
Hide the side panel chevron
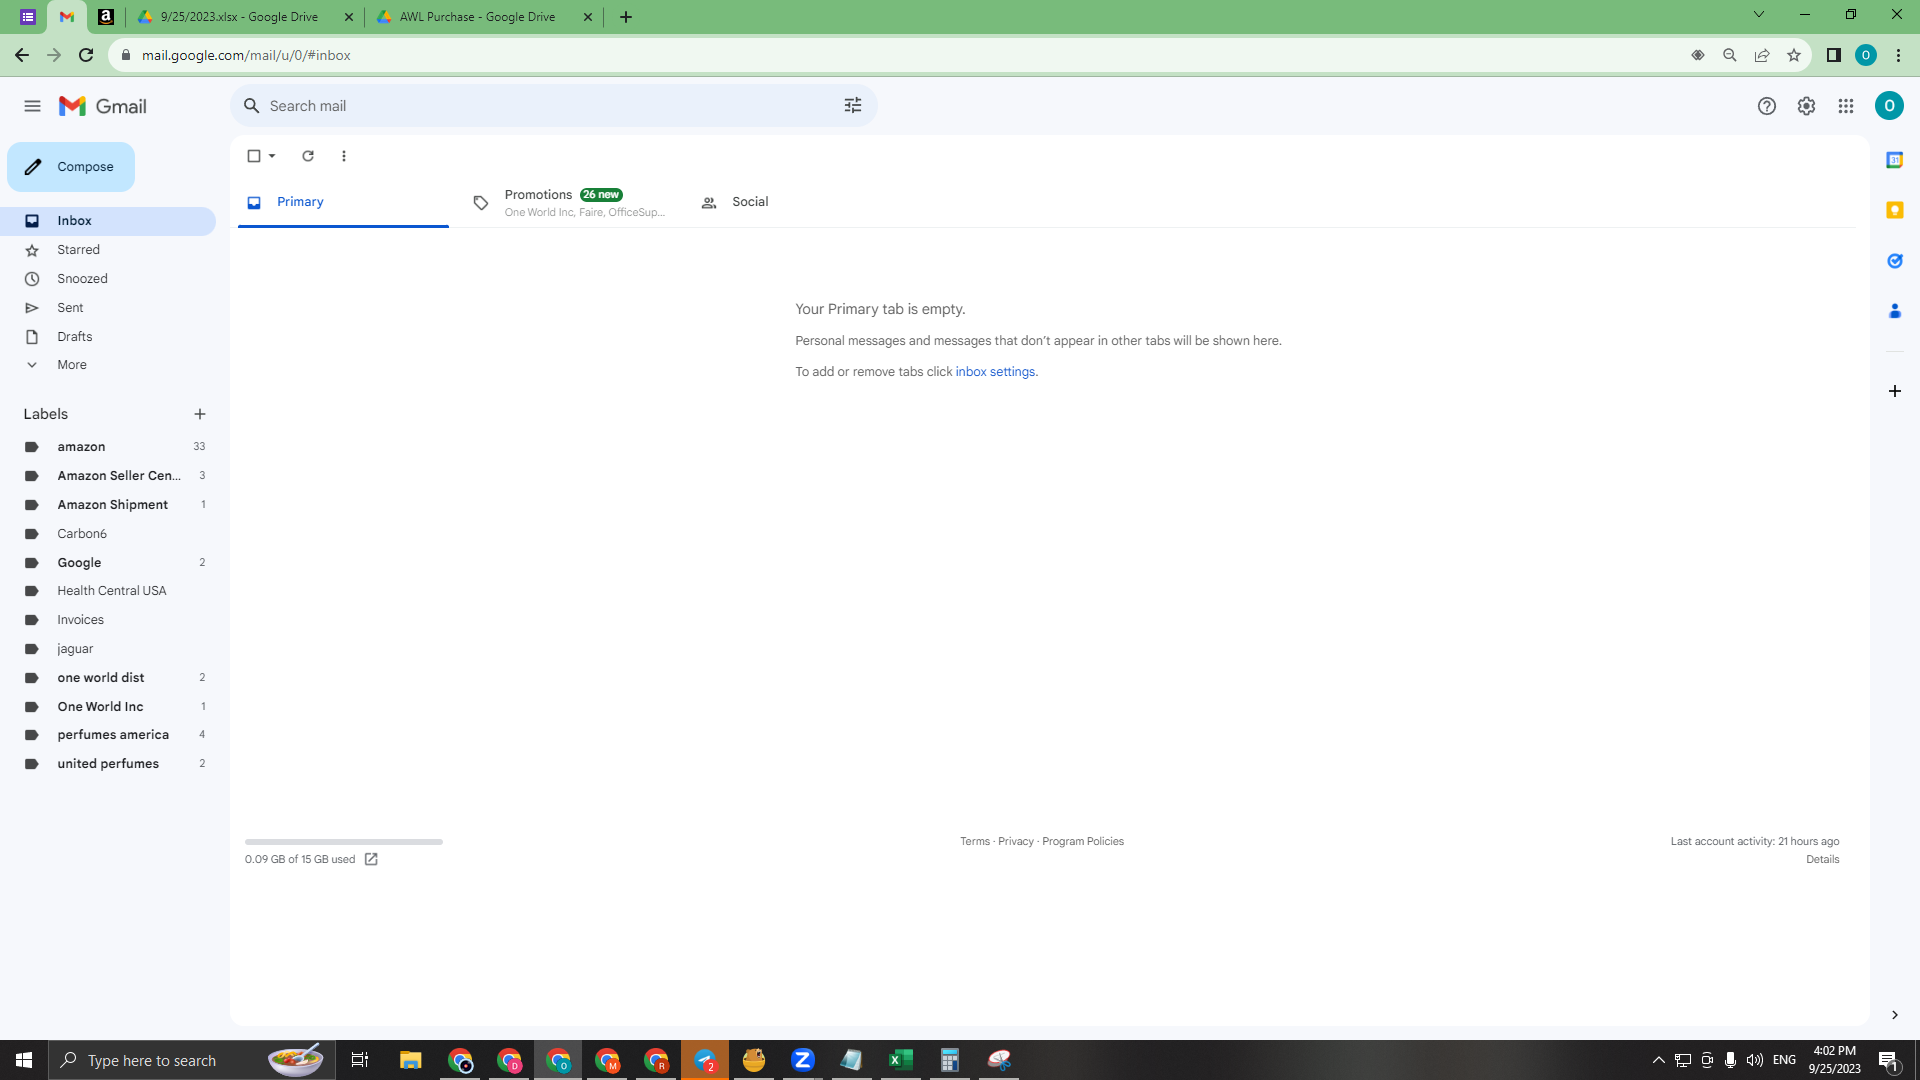(1894, 1015)
